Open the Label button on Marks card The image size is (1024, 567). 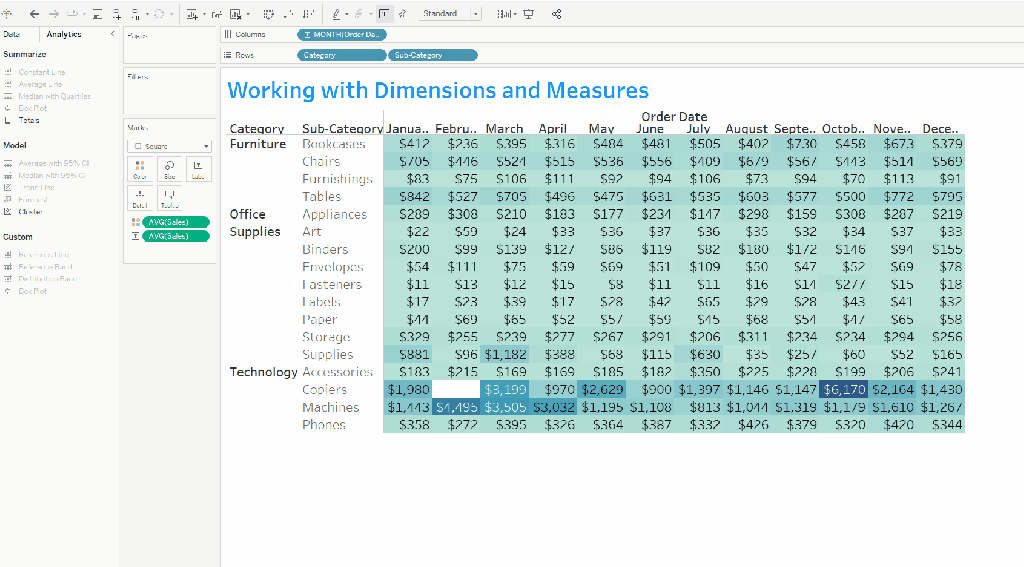[197, 168]
